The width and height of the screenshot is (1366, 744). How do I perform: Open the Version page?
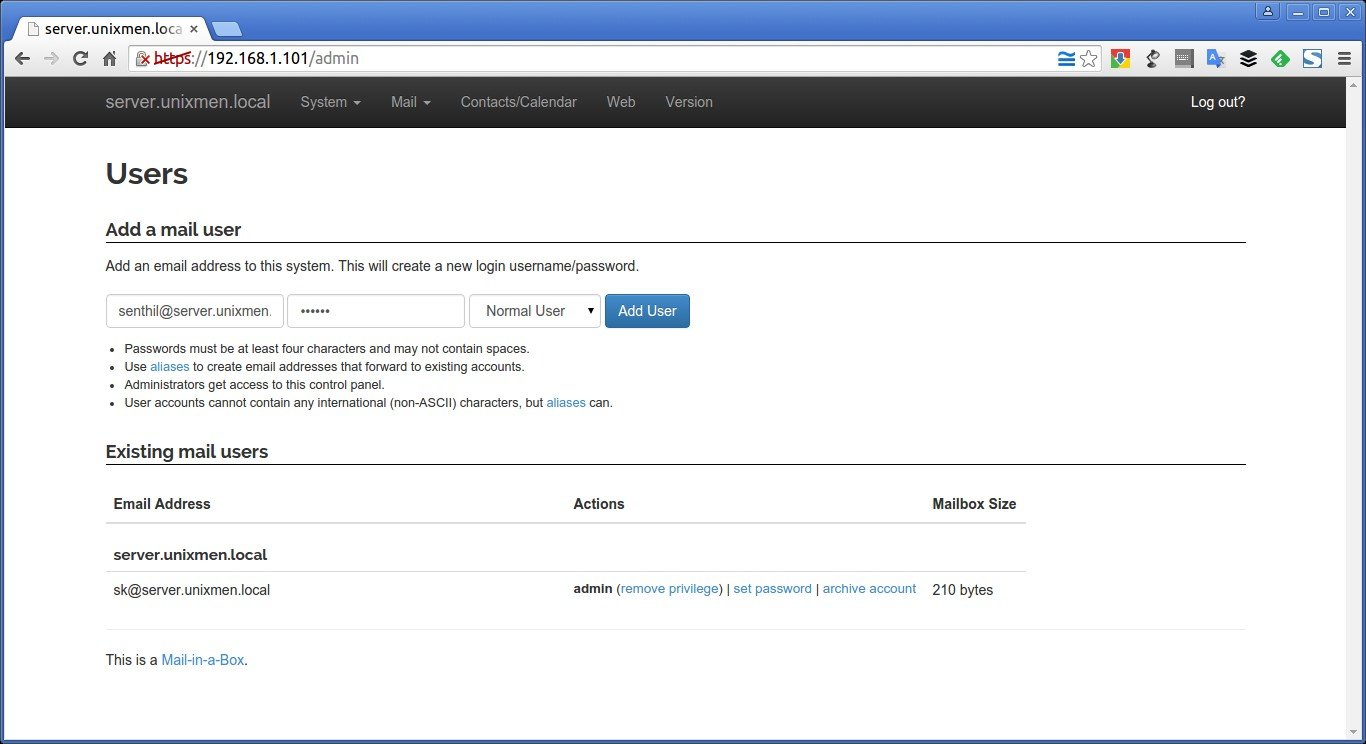click(x=688, y=102)
